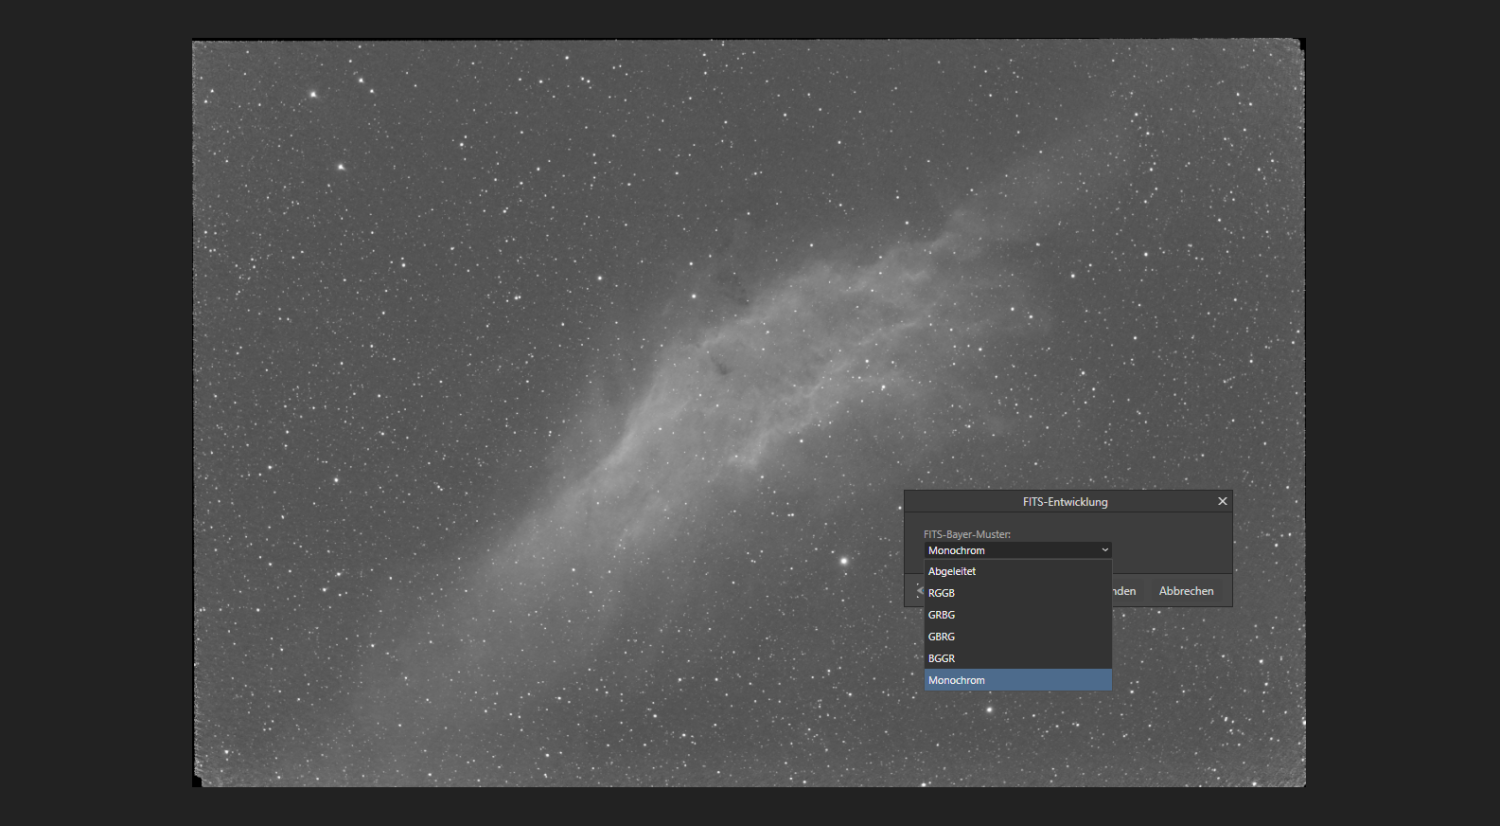This screenshot has width=1500, height=826.
Task: Click the partially hidden Anwenden button
Action: [1124, 591]
